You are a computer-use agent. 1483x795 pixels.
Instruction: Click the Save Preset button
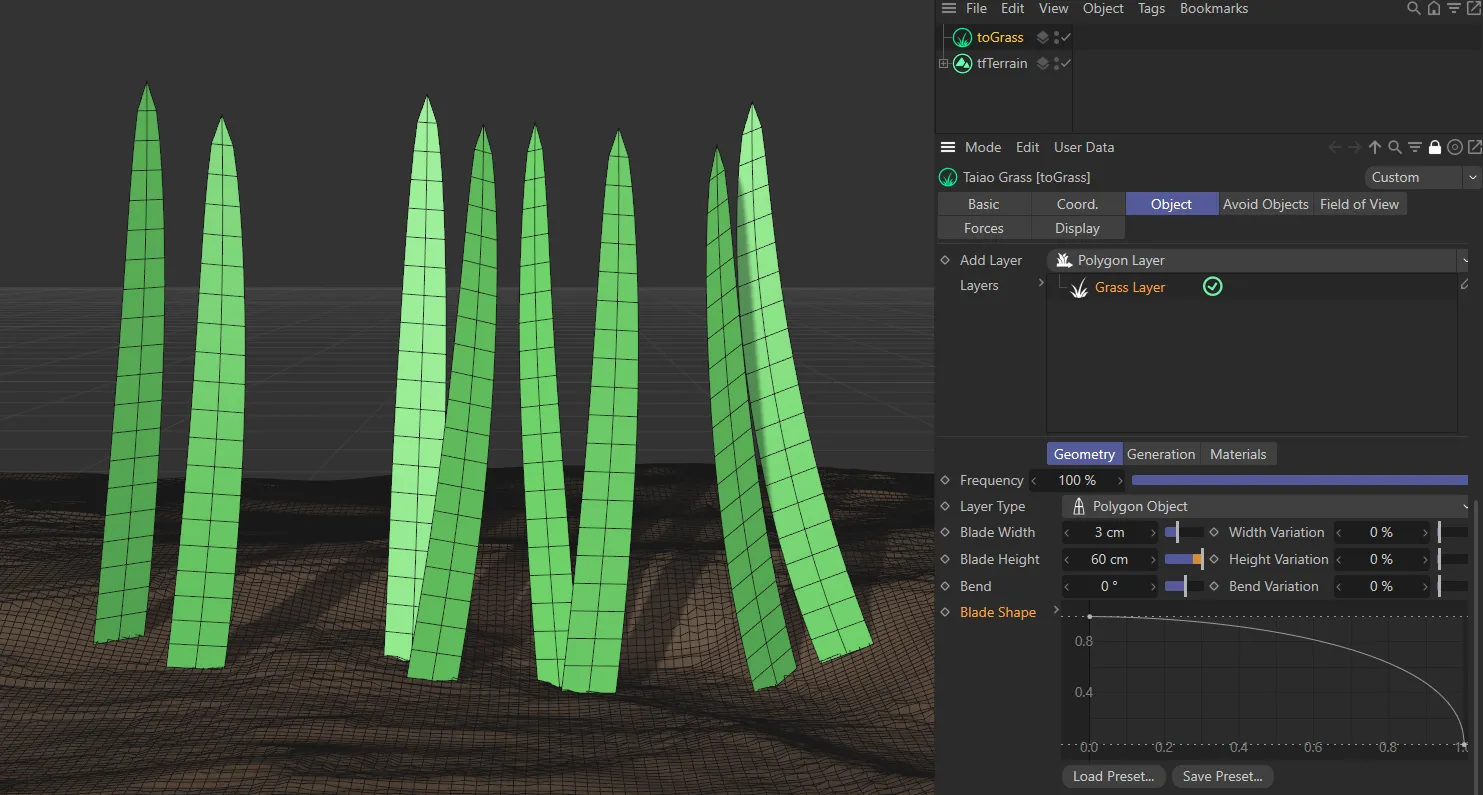pos(1222,776)
